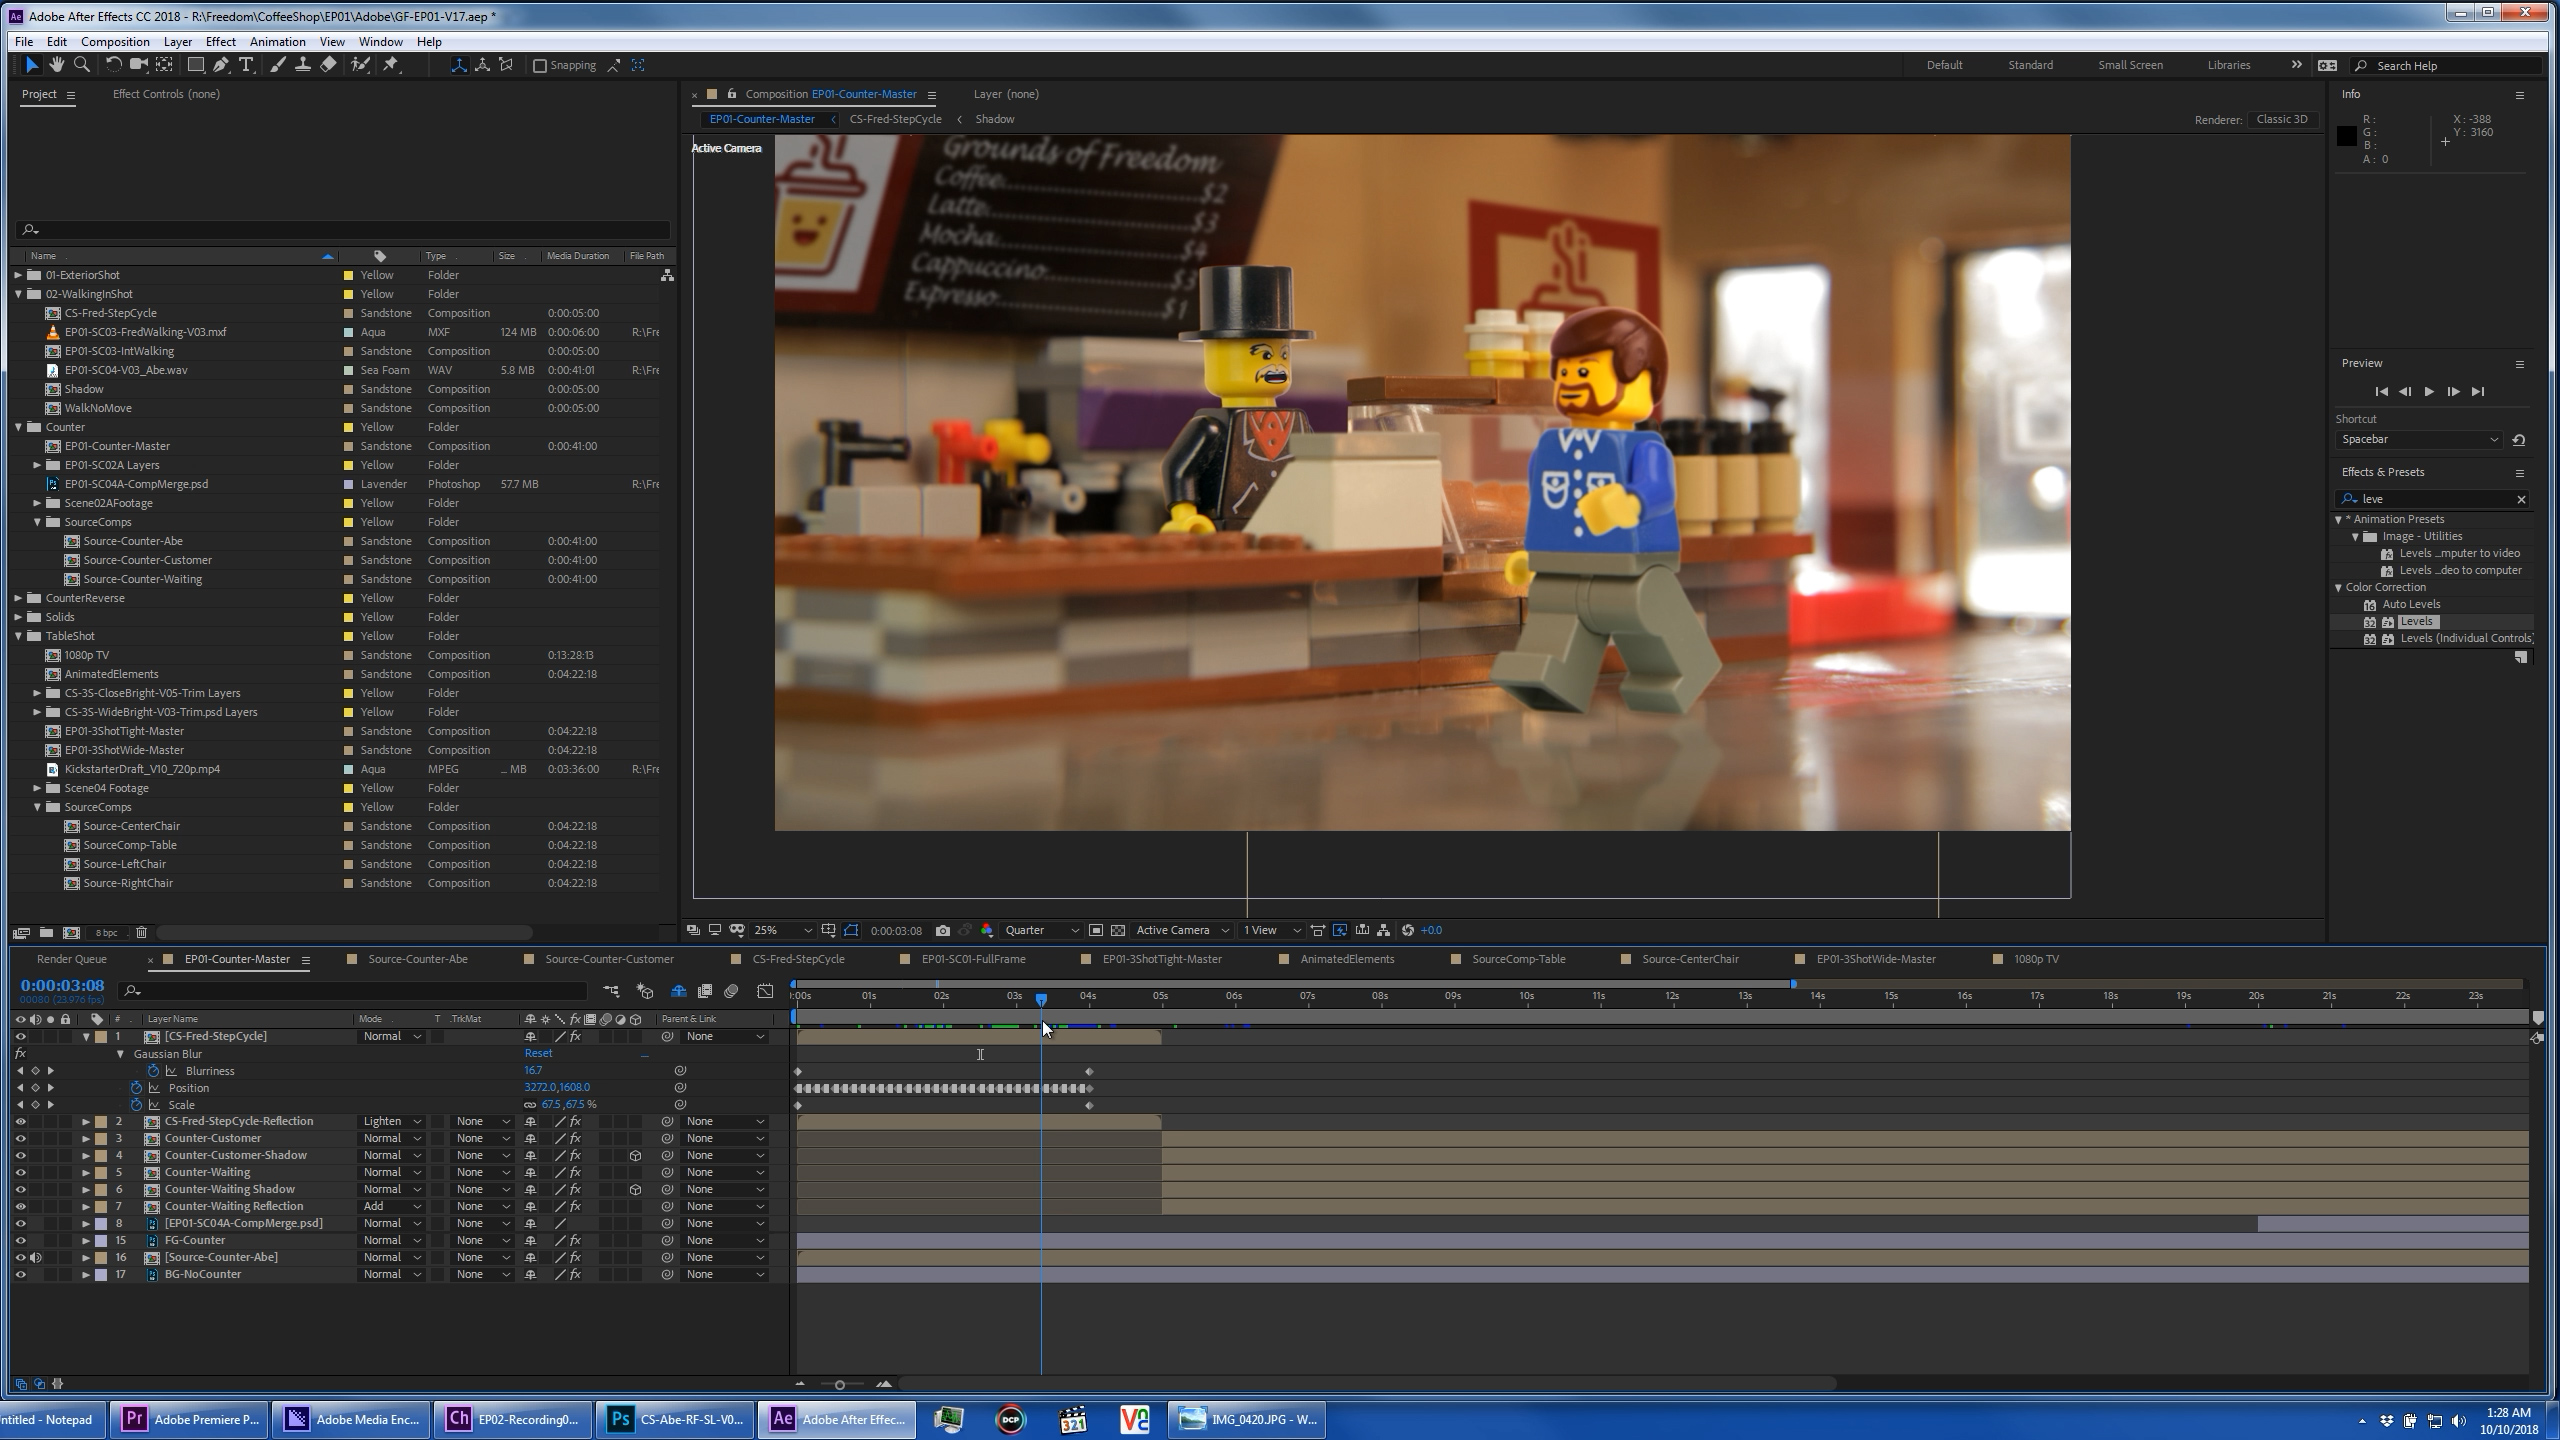The width and height of the screenshot is (2560, 1440).
Task: Open Character Animator from the taskbar
Action: (514, 1419)
